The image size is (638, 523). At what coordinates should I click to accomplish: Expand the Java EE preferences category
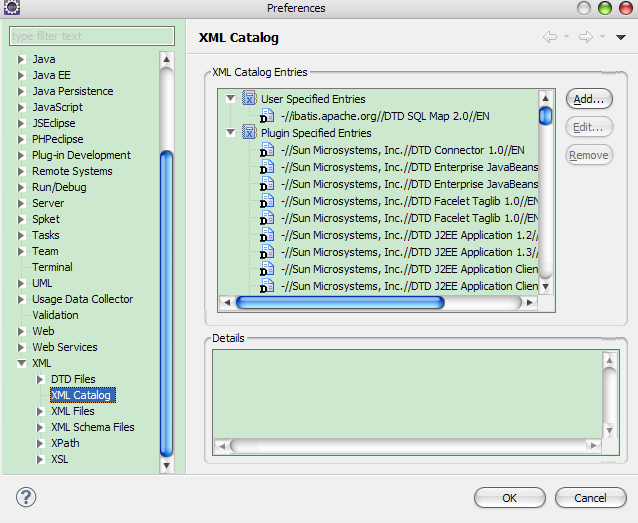tap(20, 75)
